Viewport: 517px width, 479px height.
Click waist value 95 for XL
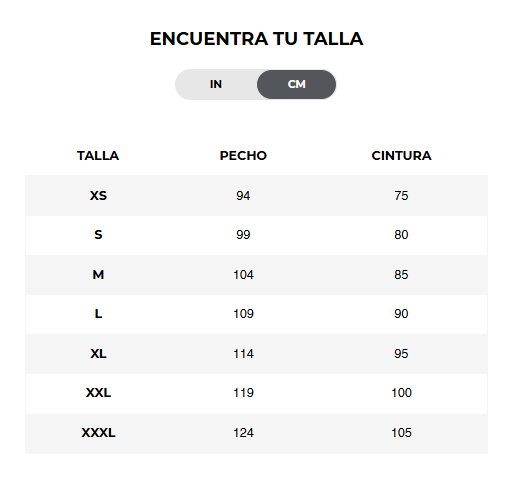[x=401, y=354]
